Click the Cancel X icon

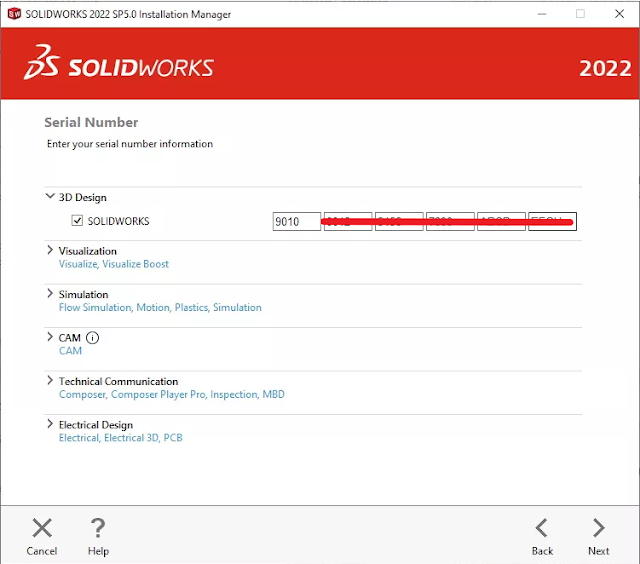click(x=42, y=528)
